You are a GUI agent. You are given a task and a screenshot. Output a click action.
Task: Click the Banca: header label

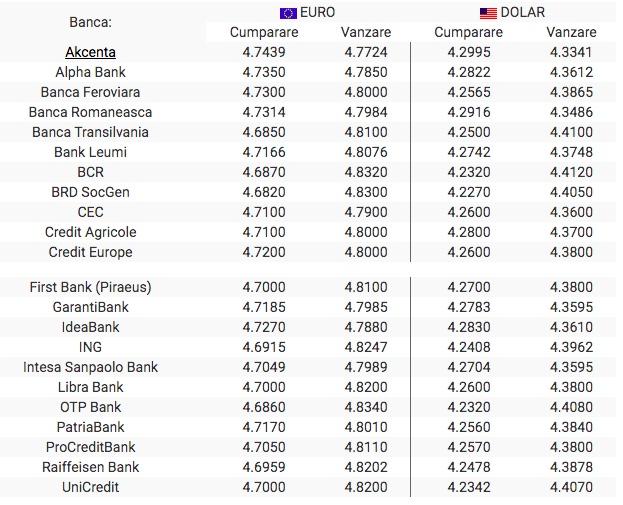90,22
